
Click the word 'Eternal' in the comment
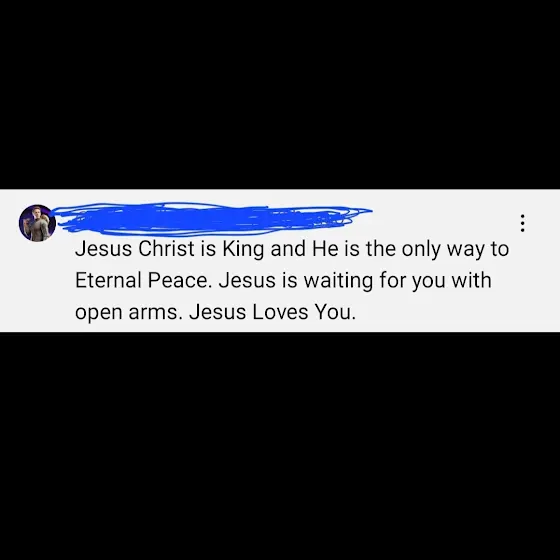pos(108,280)
